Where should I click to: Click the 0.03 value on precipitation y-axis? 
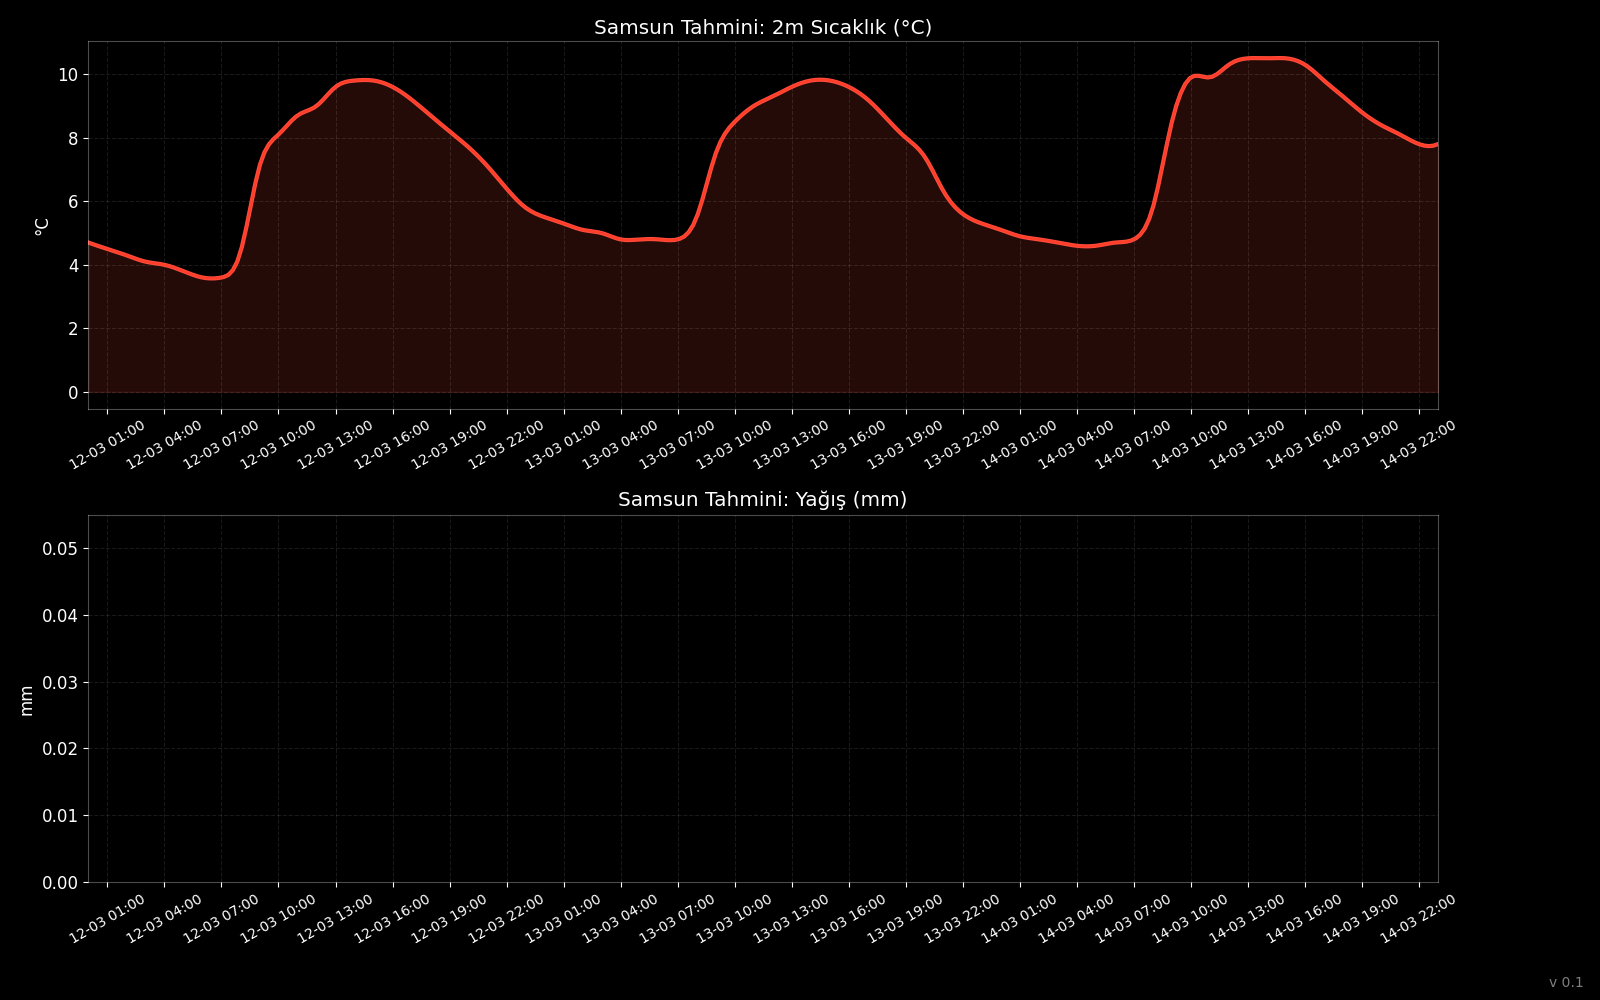click(x=59, y=683)
